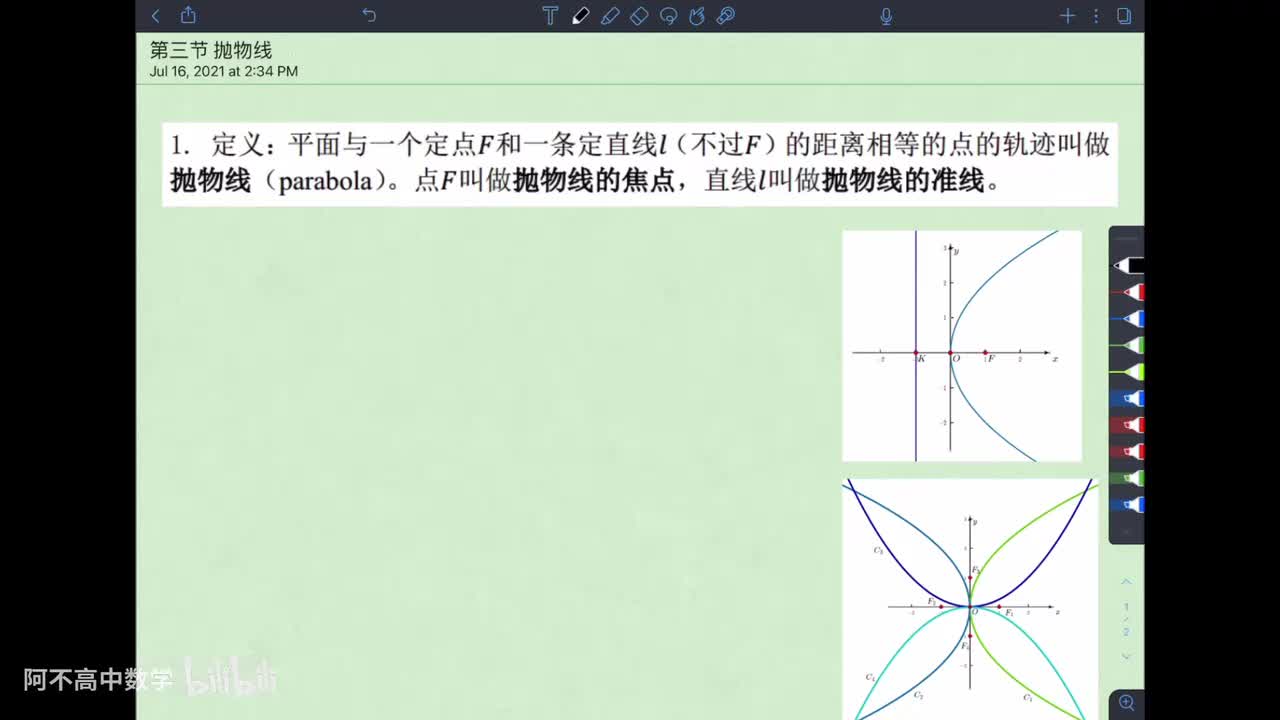1280x720 pixels.
Task: Start audio recording with the microphone
Action: point(886,15)
